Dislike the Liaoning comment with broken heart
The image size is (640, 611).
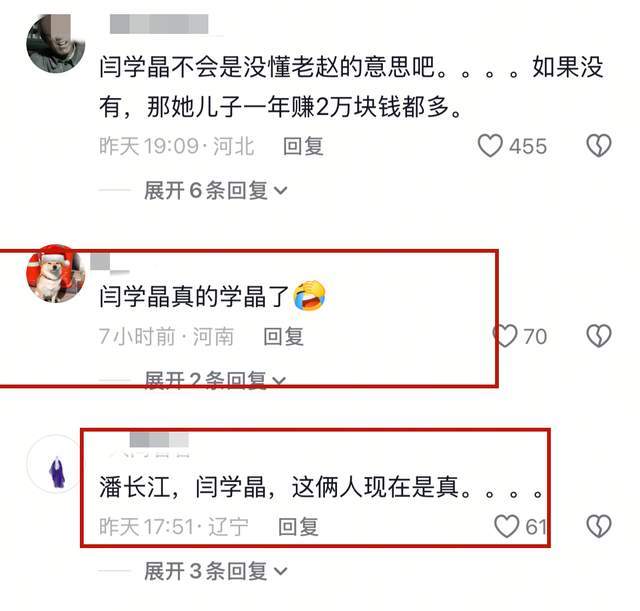coord(599,526)
